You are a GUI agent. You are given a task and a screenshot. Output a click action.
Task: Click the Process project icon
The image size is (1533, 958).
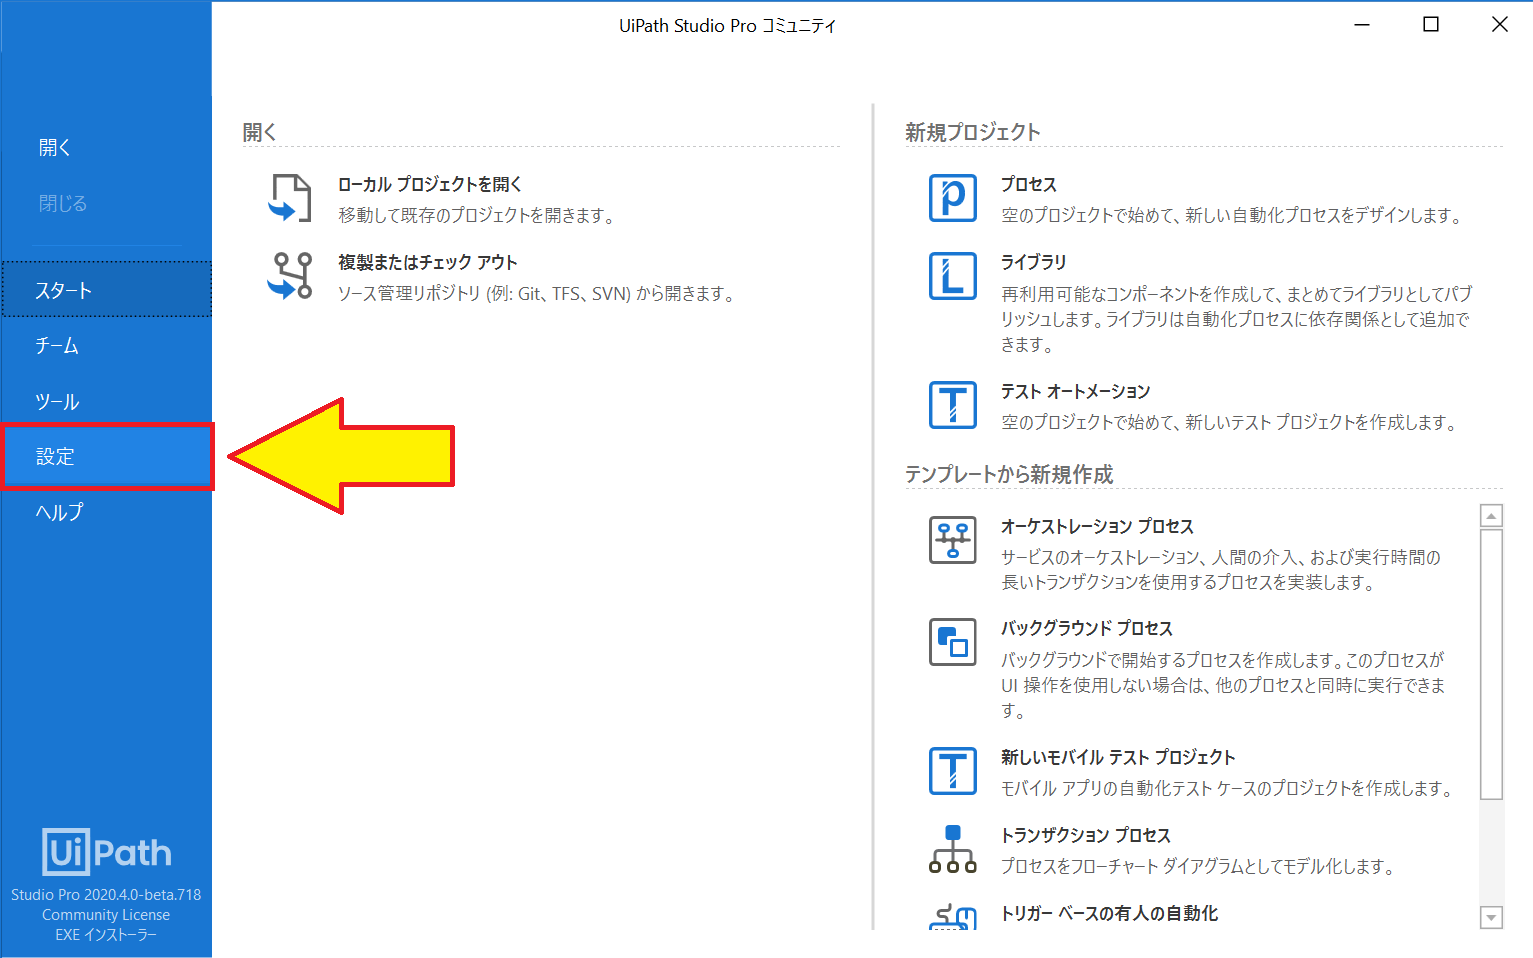coord(953,198)
